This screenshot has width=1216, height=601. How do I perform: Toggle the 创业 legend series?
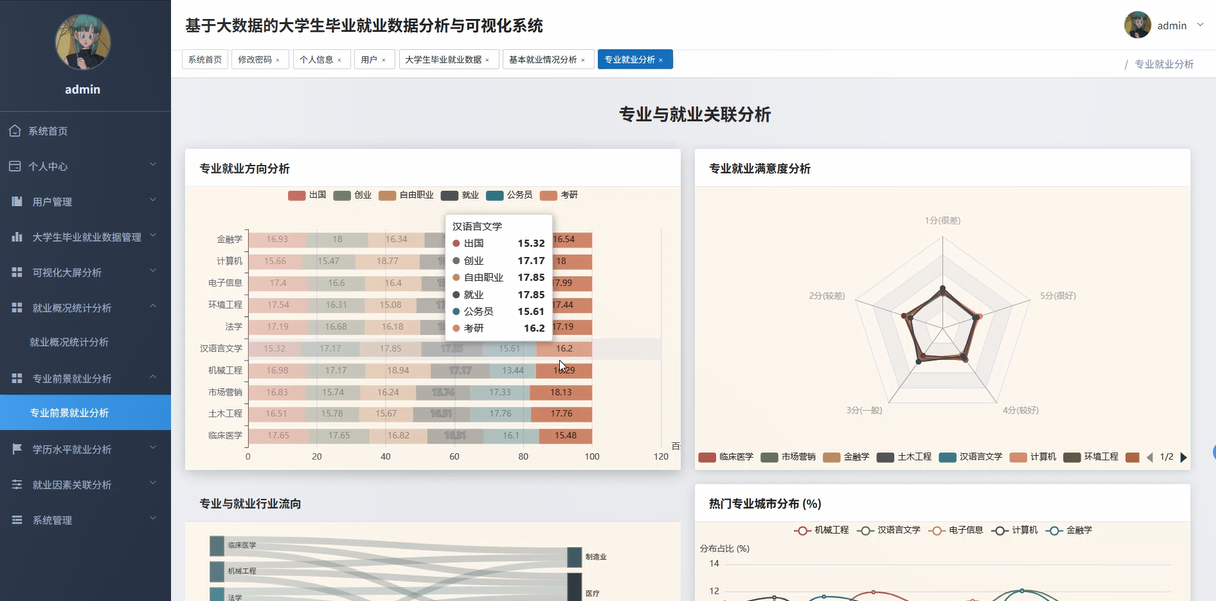[352, 195]
